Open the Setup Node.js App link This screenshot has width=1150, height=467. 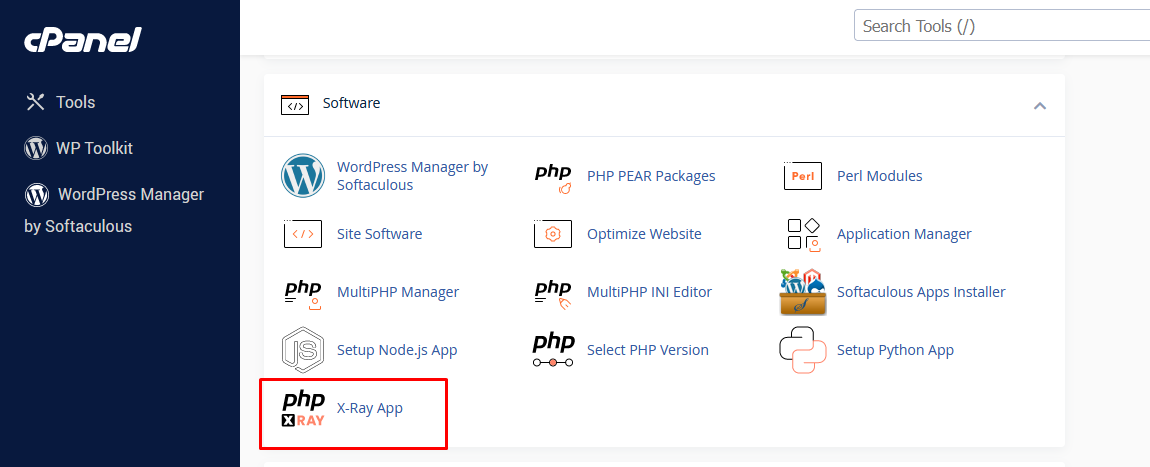point(397,350)
